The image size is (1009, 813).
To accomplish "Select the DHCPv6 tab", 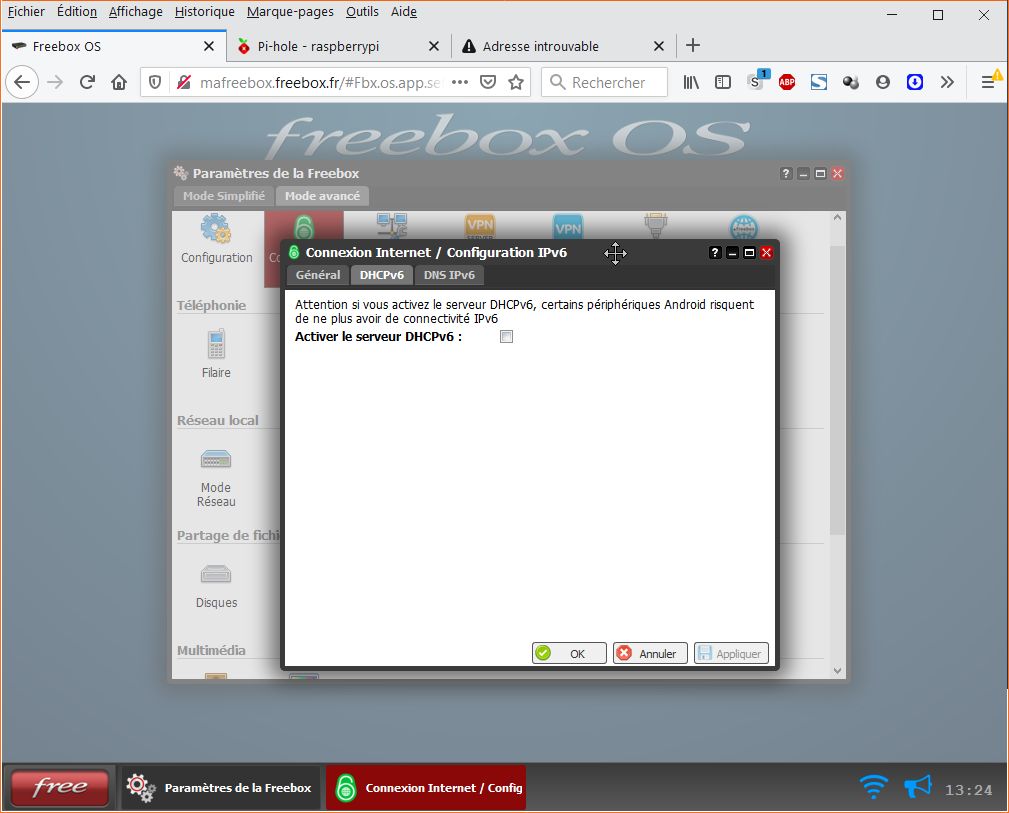I will 382,275.
